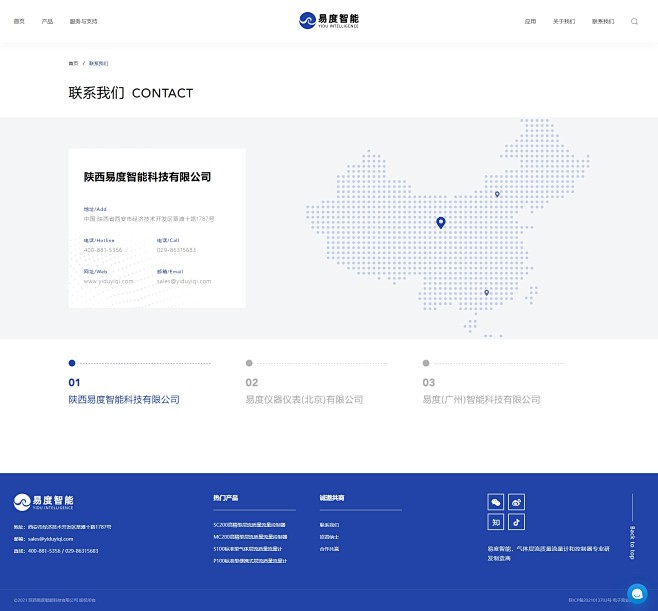Open 联系我们 in the top navigation

click(x=603, y=21)
